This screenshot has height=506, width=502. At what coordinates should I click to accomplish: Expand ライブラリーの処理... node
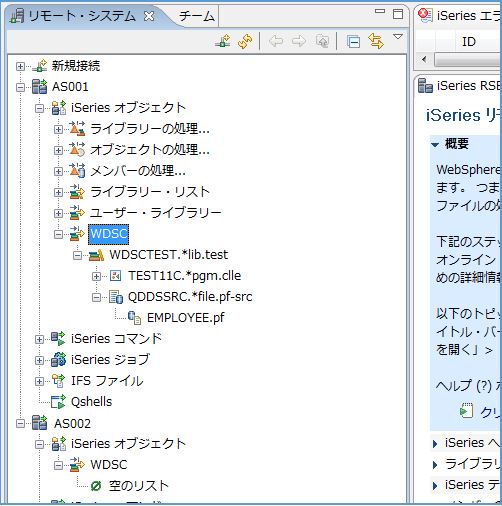58,129
